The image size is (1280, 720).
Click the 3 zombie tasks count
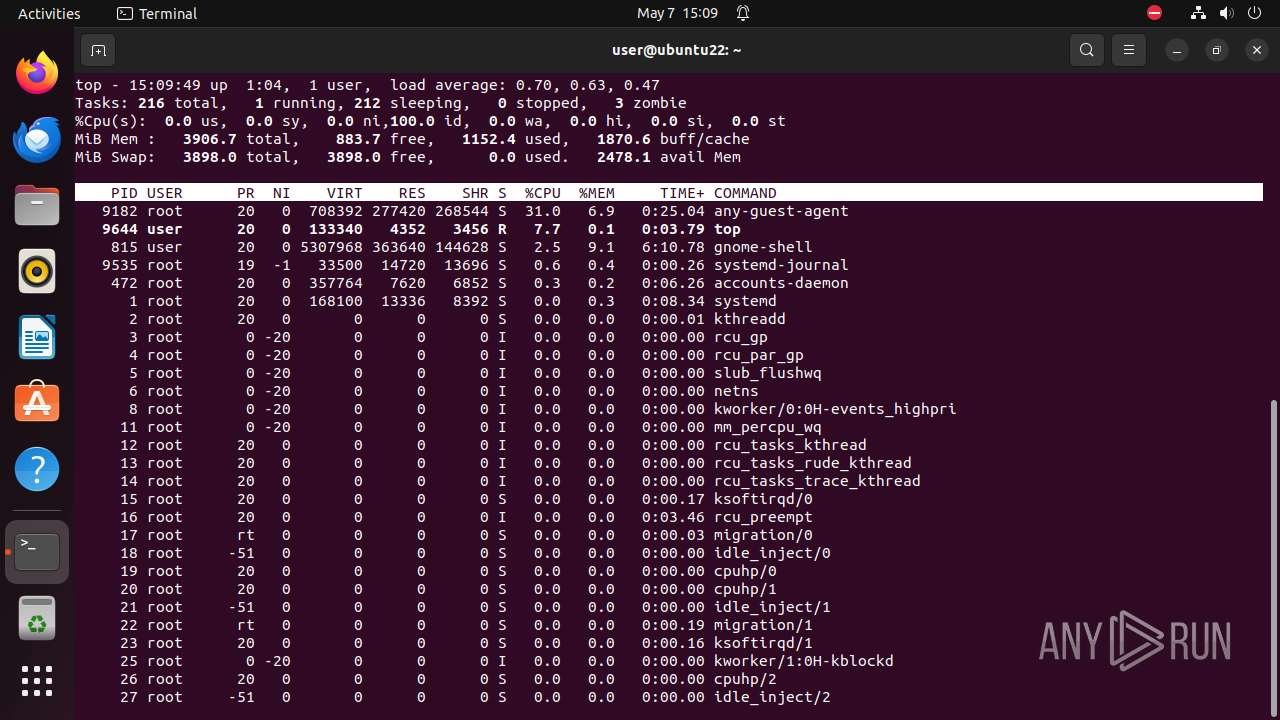pyautogui.click(x=651, y=103)
